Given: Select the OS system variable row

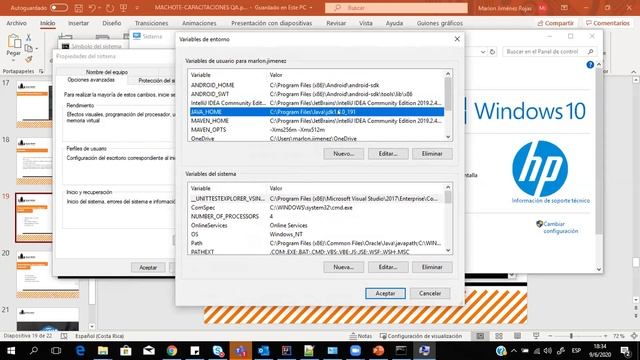Looking at the screenshot, I should click(317, 234).
